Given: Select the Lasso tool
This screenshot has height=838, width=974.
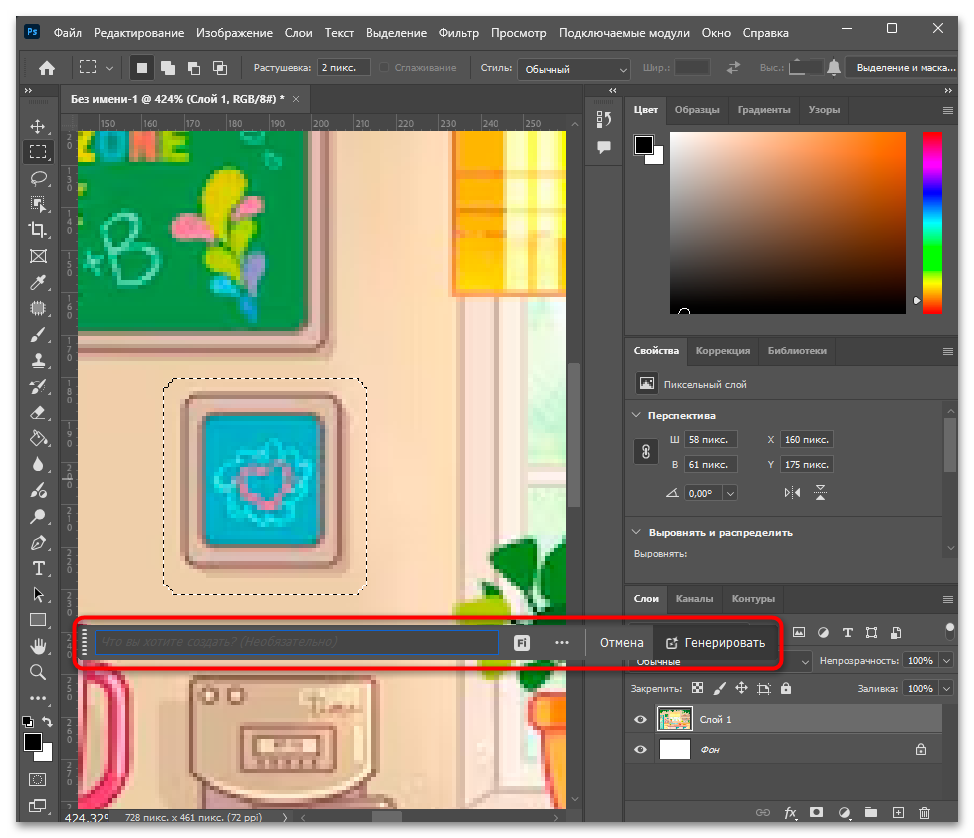Looking at the screenshot, I should point(38,179).
